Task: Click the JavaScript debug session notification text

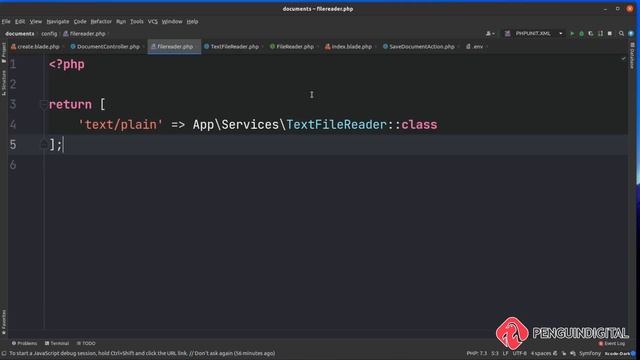Action: [x=142, y=353]
